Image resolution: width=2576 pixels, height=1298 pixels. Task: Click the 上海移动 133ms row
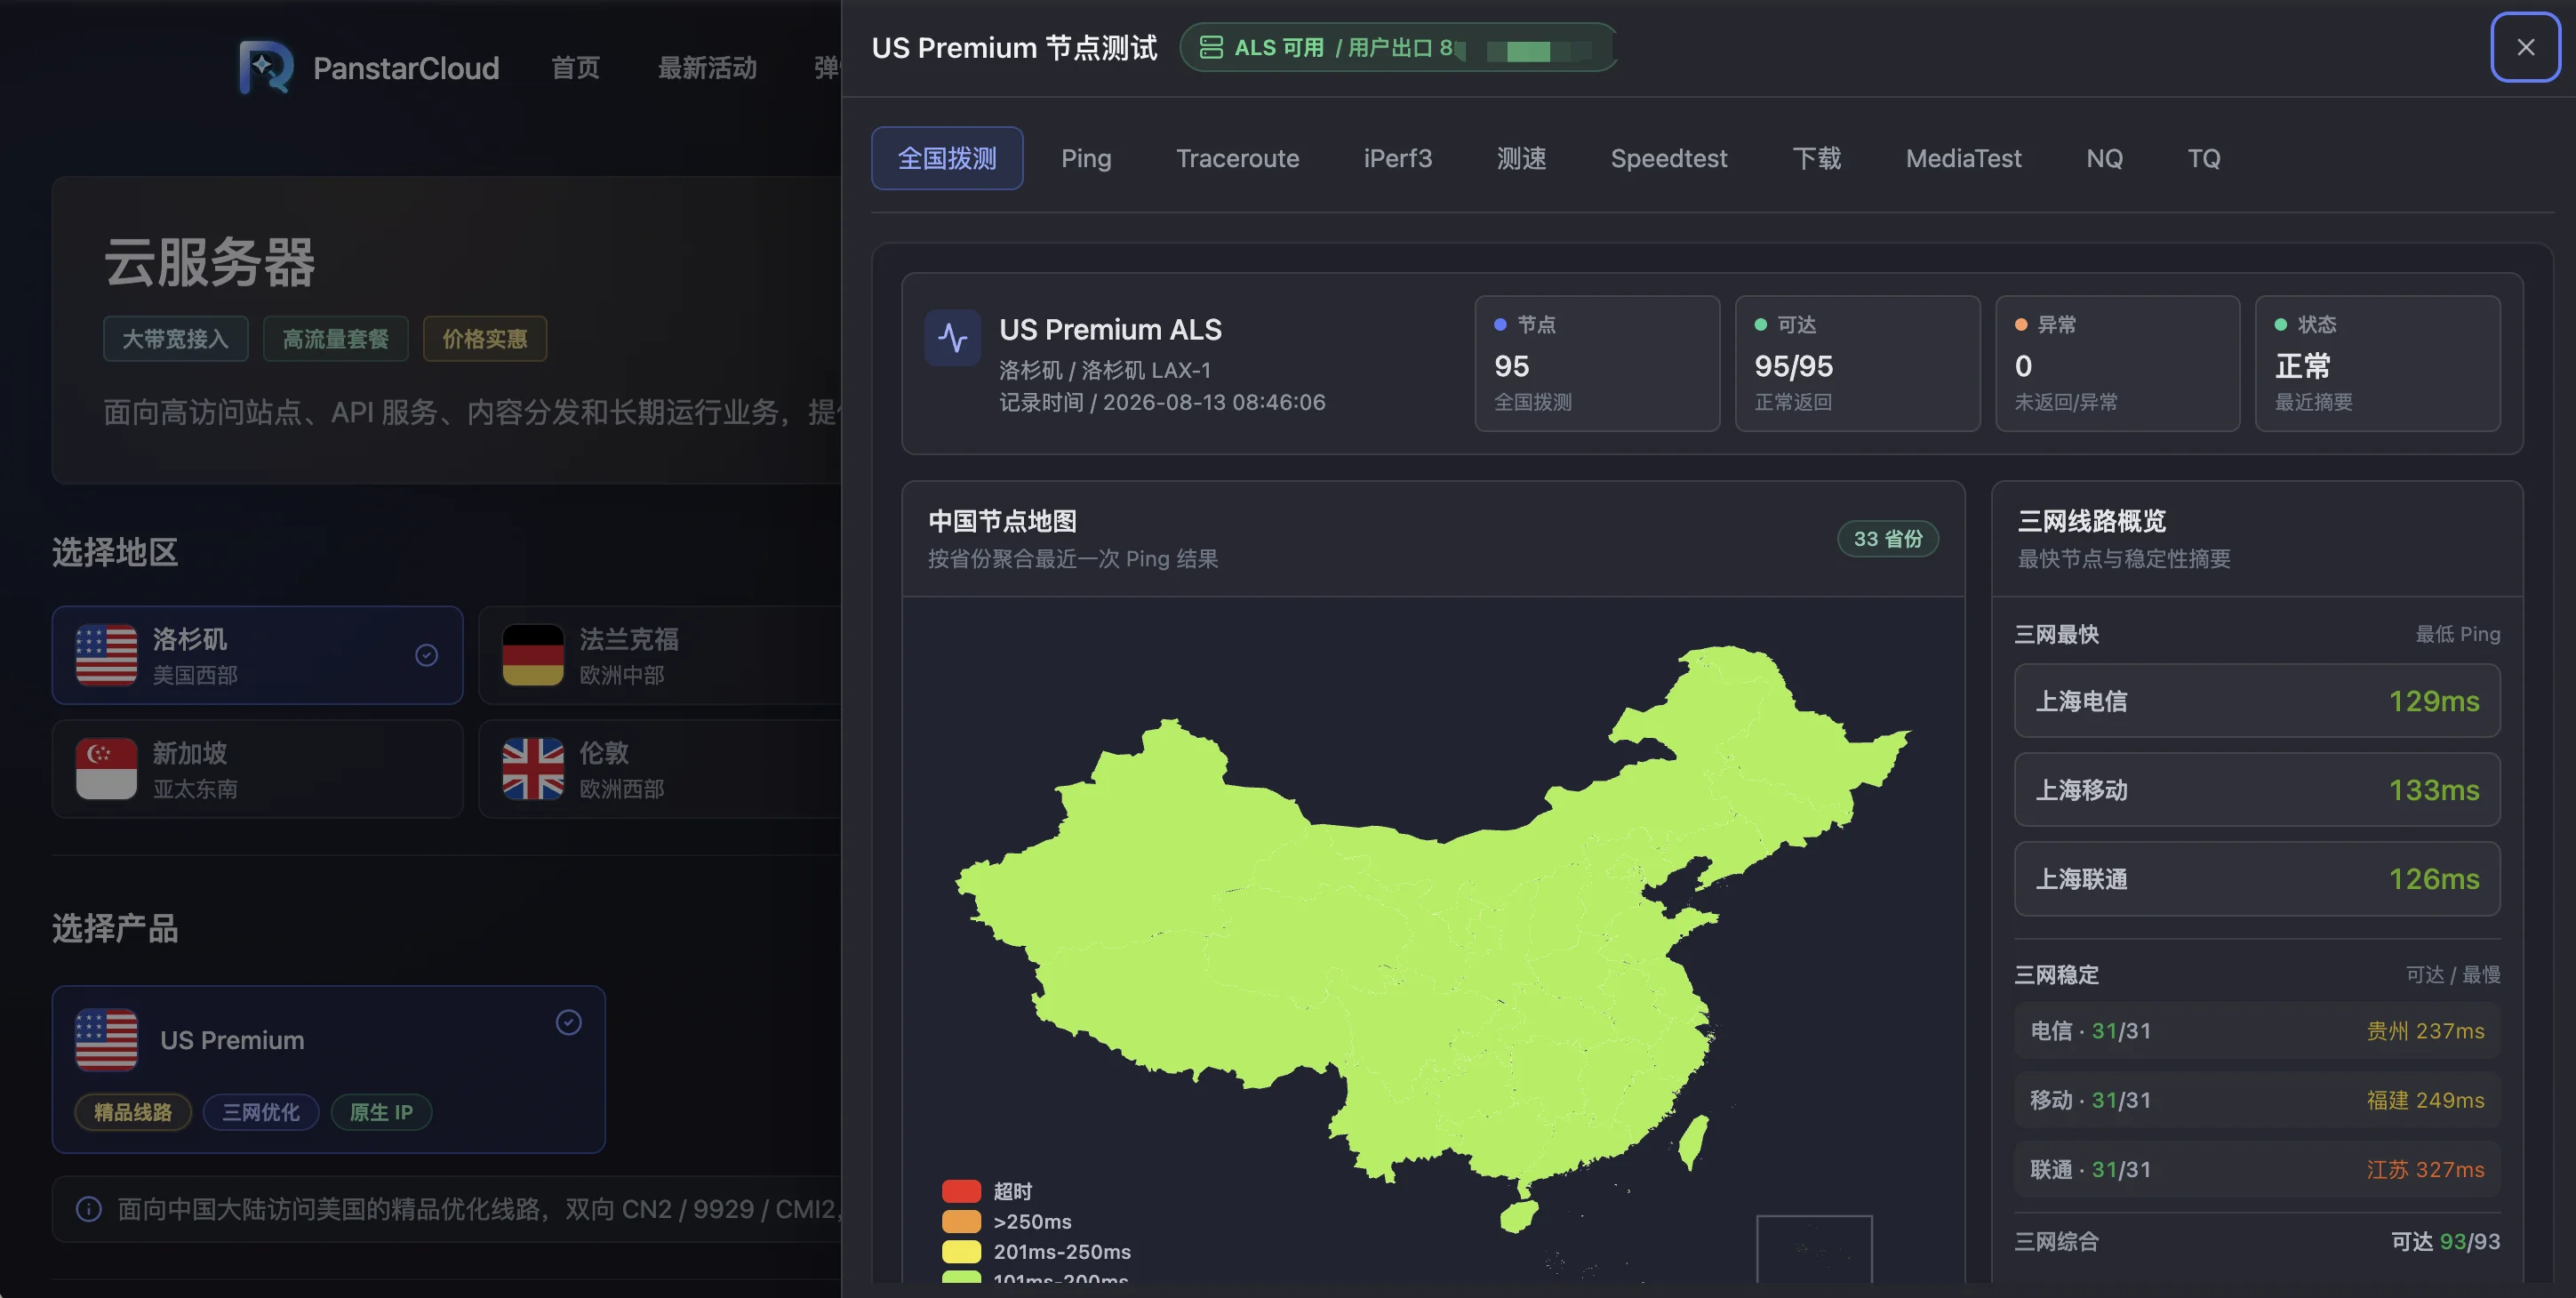point(2257,790)
